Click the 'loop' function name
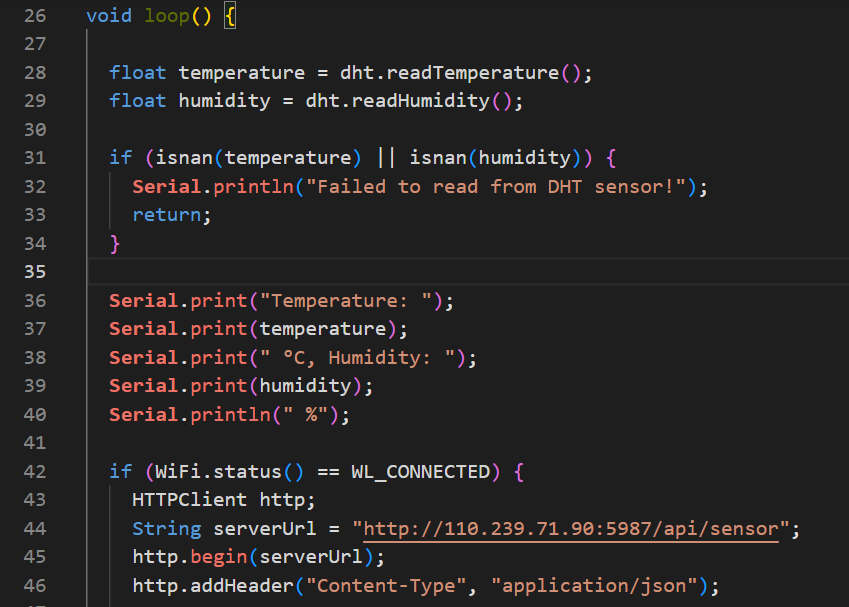Screen dimensions: 849x607 click(167, 16)
